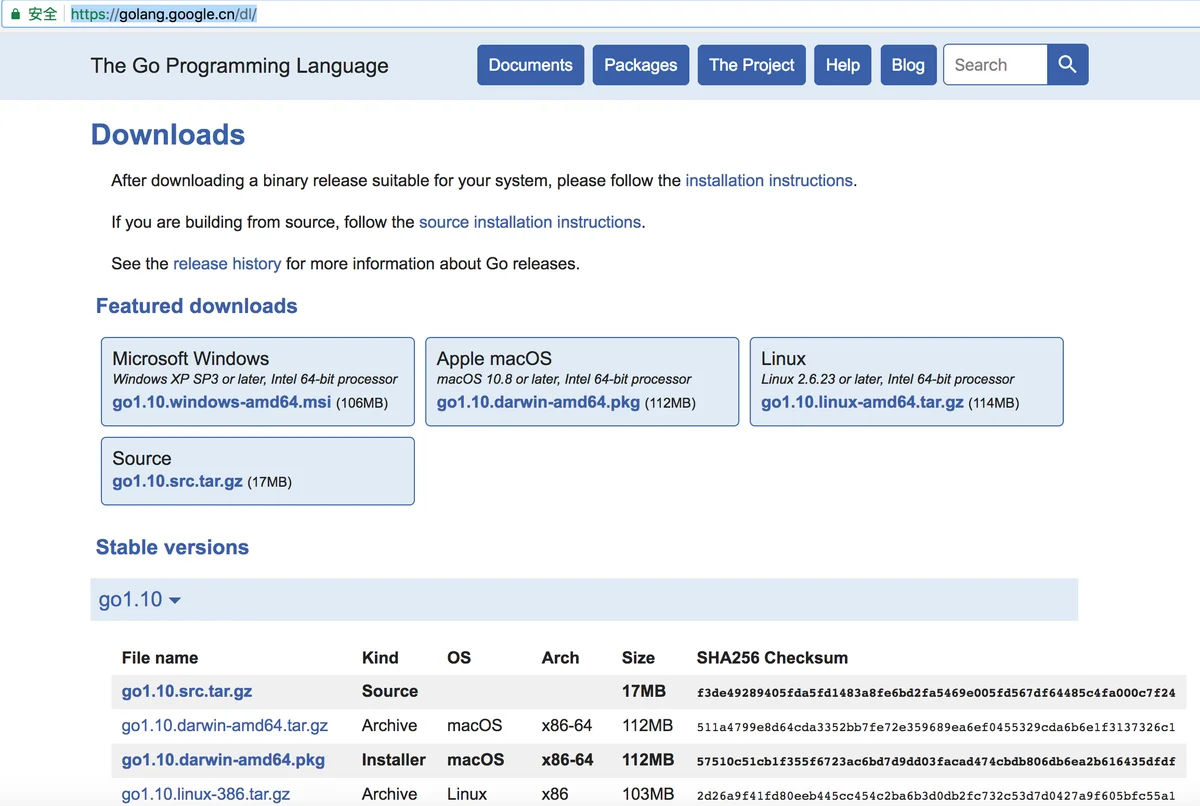Download go1.10.src.tar.gz from Source box

pos(177,481)
